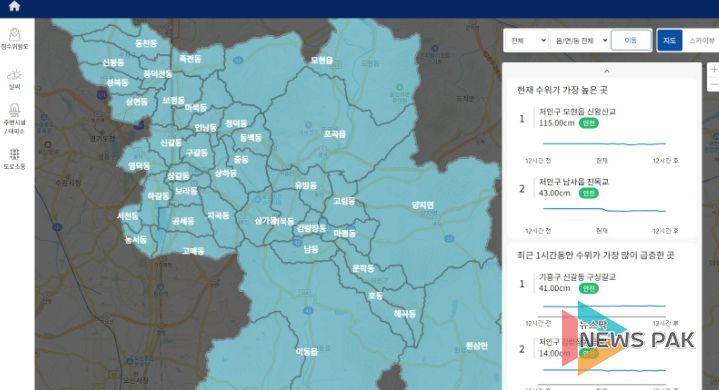Click 정덕천동 label on the map
719x390 pixels.
(157, 74)
